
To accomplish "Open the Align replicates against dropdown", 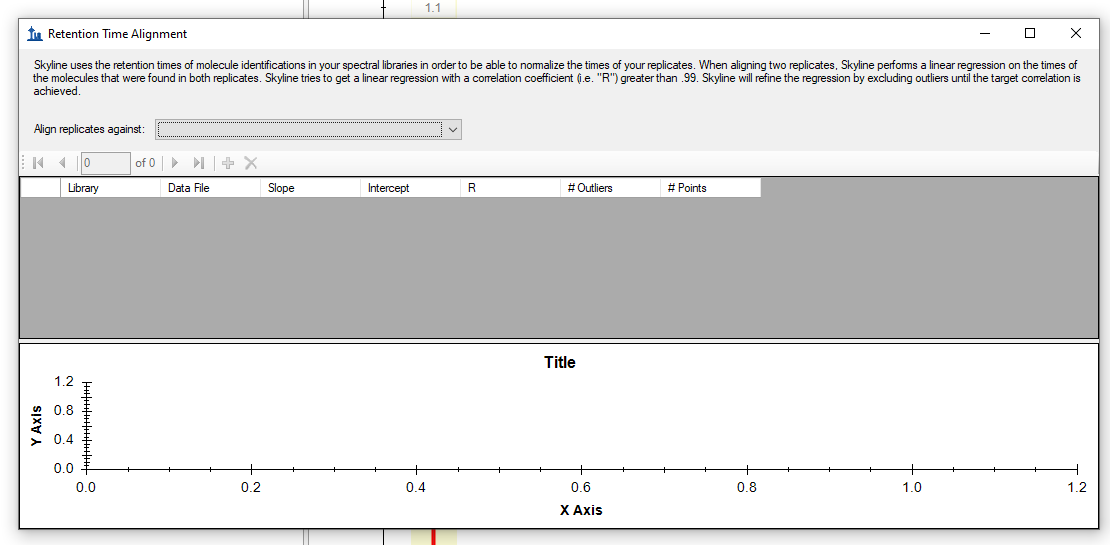I will pyautogui.click(x=452, y=130).
